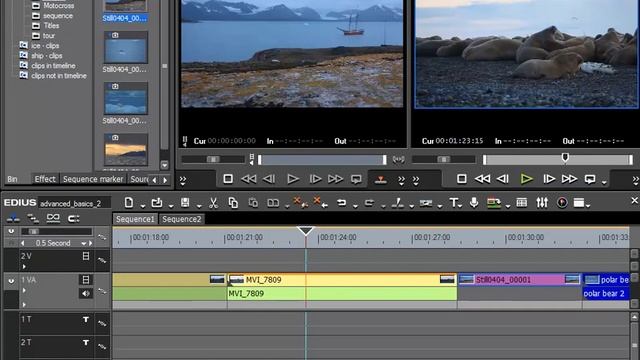Select the 'clips not in timeline' folder
Image resolution: width=640 pixels, height=360 pixels.
coord(59,76)
